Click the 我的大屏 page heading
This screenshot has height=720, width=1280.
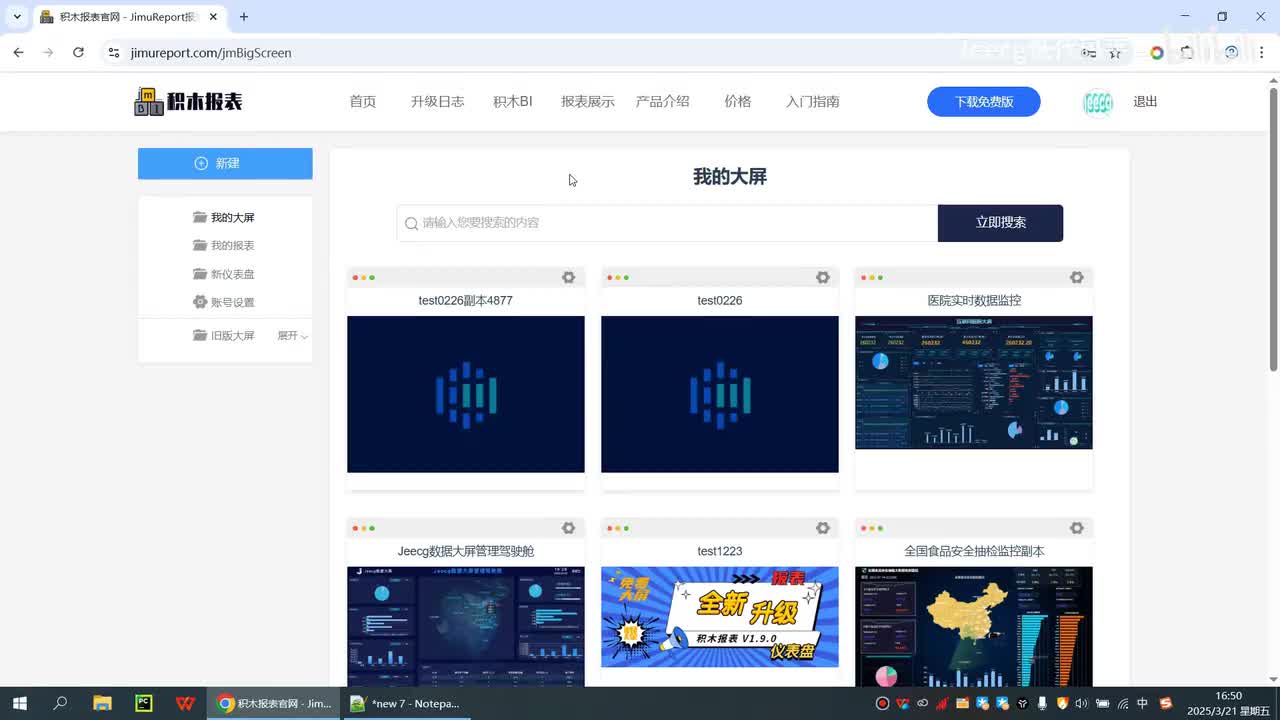coord(730,177)
